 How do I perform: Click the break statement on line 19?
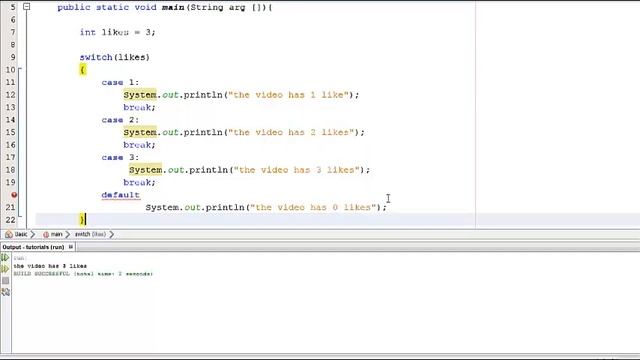point(140,182)
